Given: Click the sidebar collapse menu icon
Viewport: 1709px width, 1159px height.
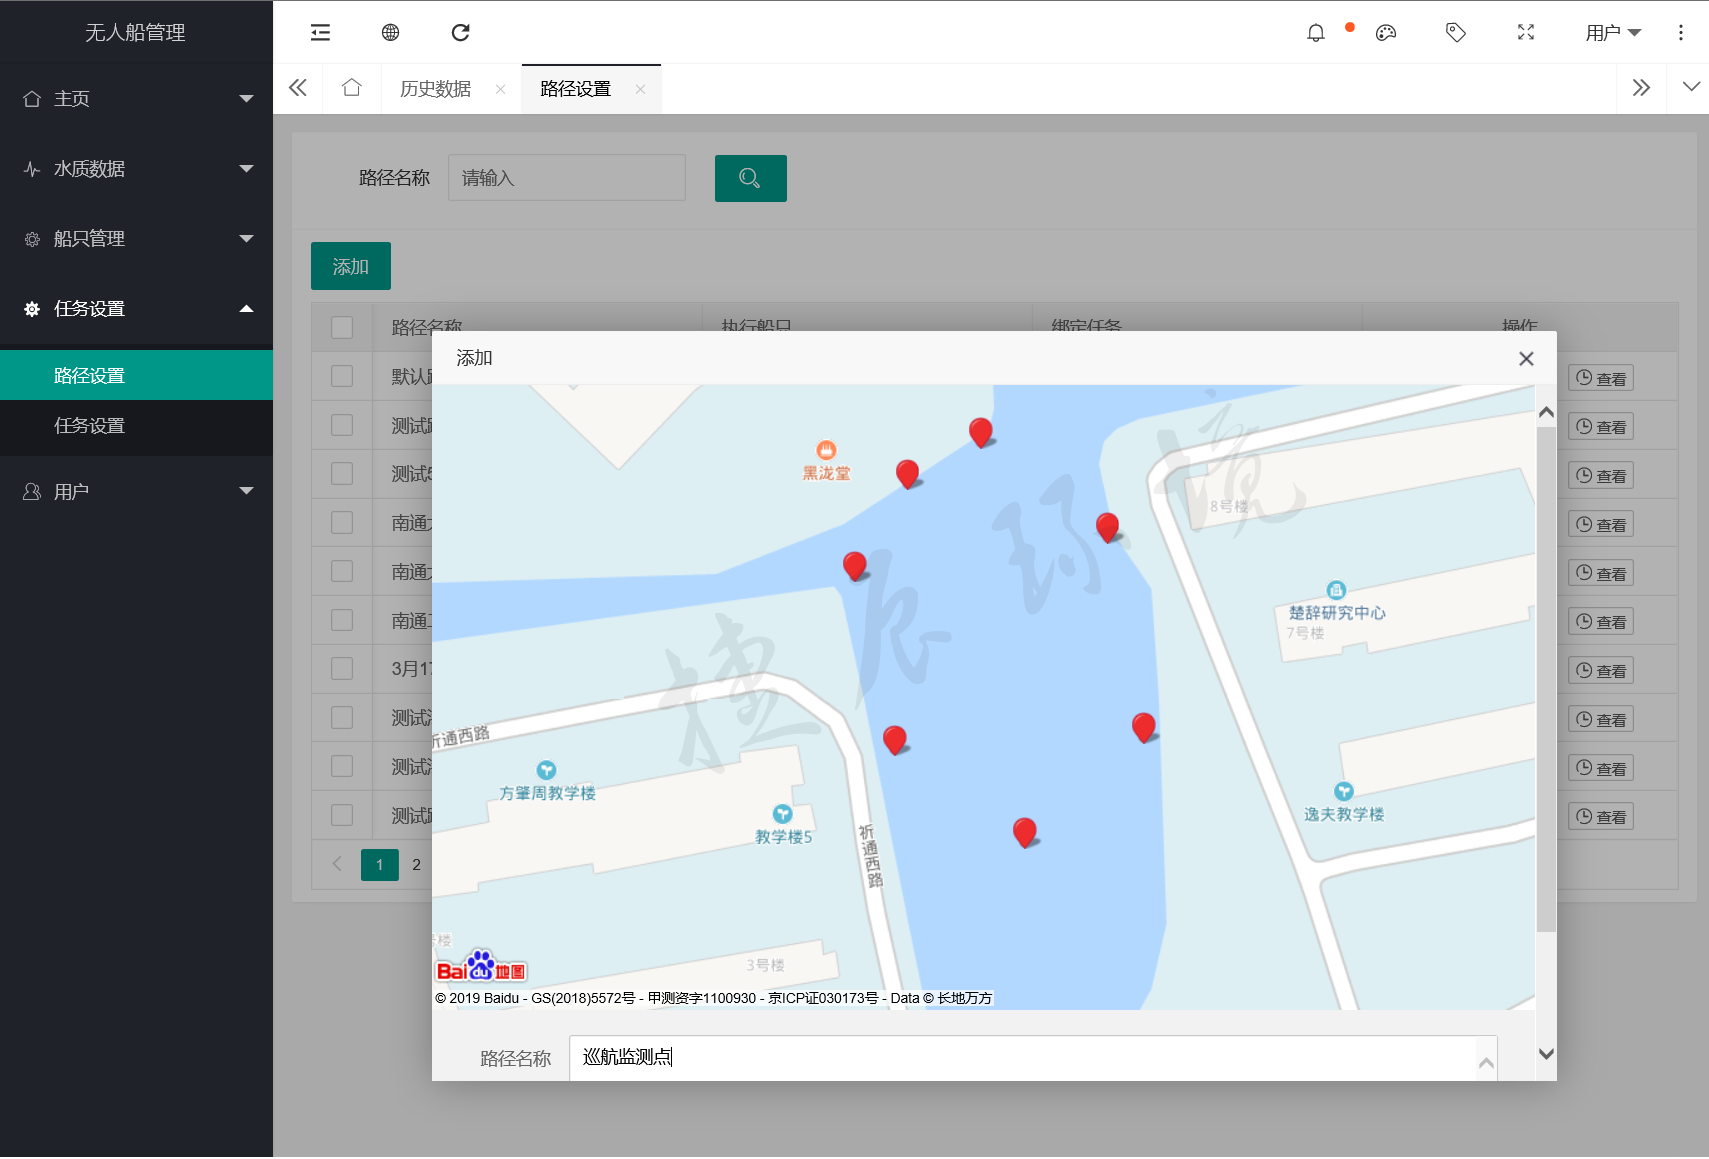Looking at the screenshot, I should click(320, 33).
